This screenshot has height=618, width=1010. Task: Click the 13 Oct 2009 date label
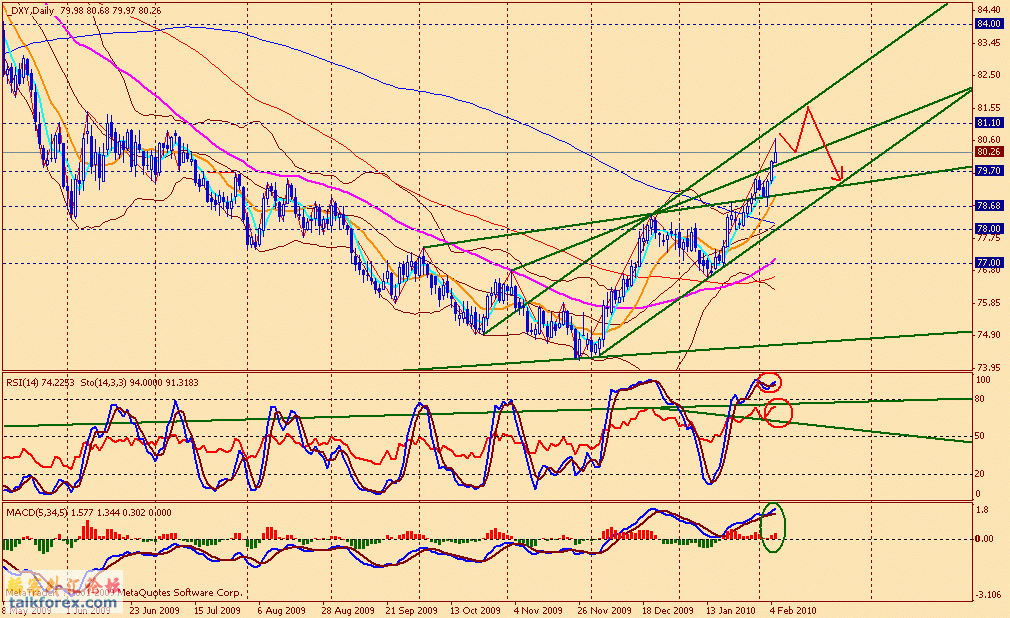tap(475, 610)
